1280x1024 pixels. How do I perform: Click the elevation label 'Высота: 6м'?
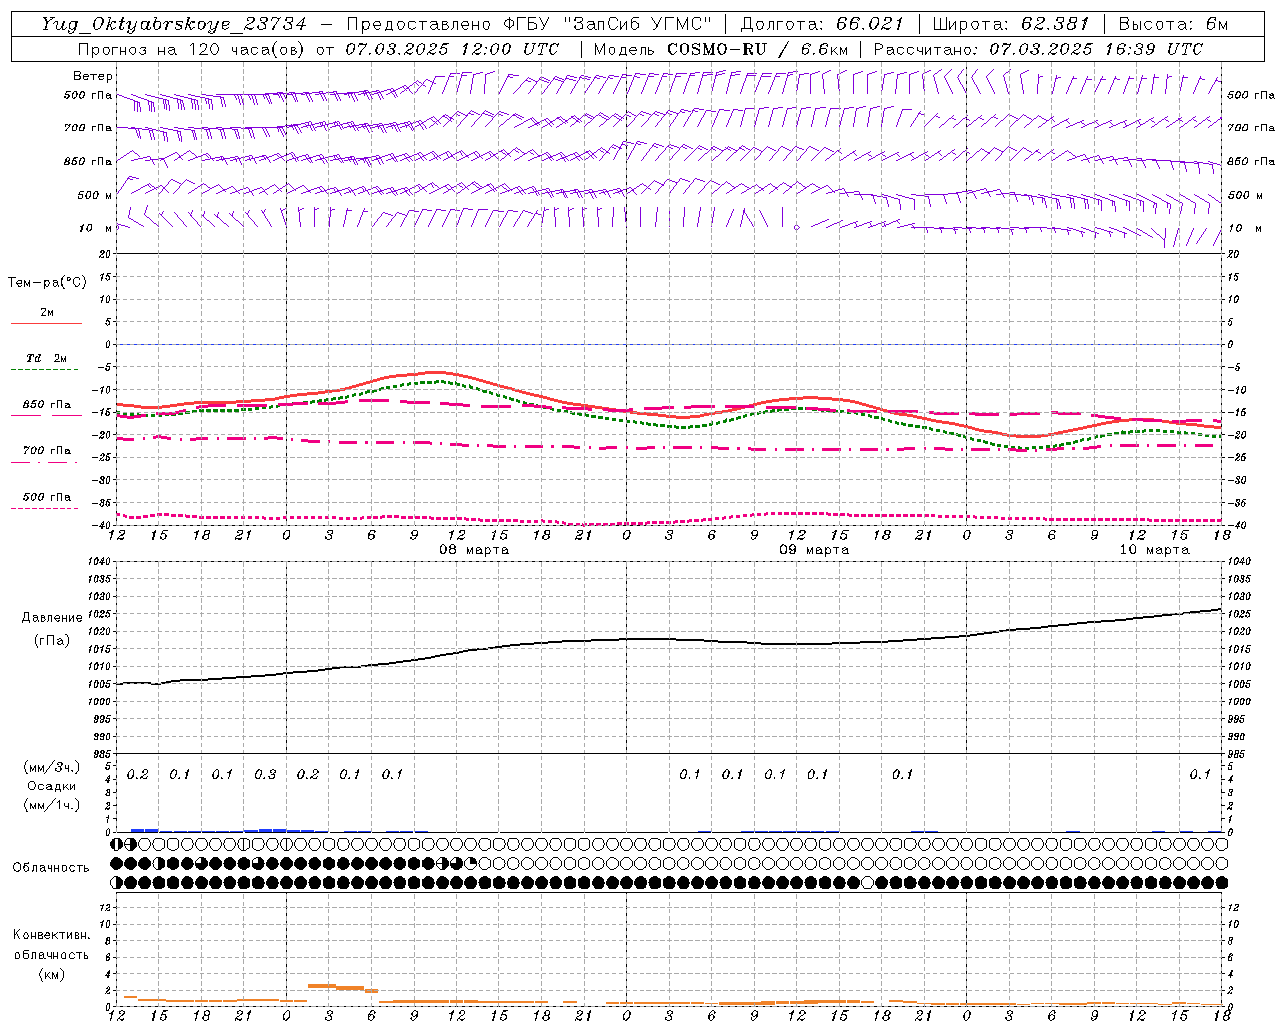(x=1173, y=24)
